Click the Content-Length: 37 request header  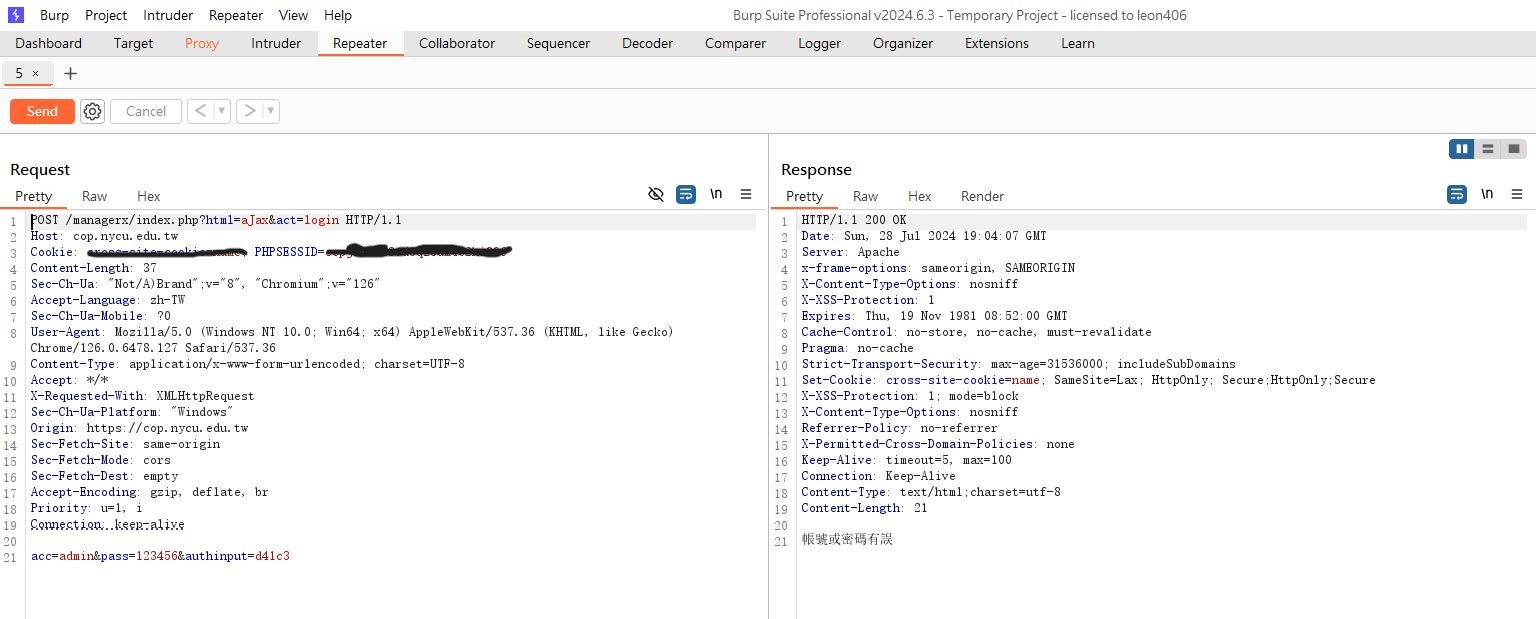[x=93, y=268]
